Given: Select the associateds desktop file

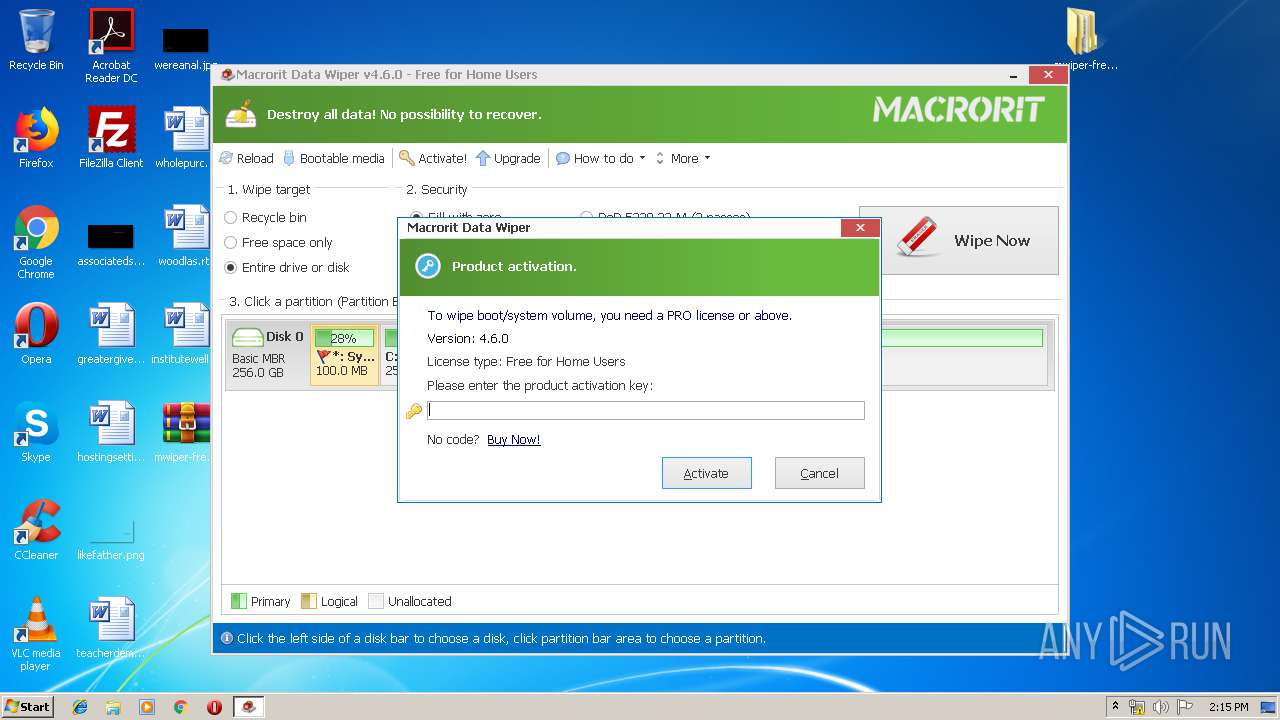Looking at the screenshot, I should coord(111,243).
